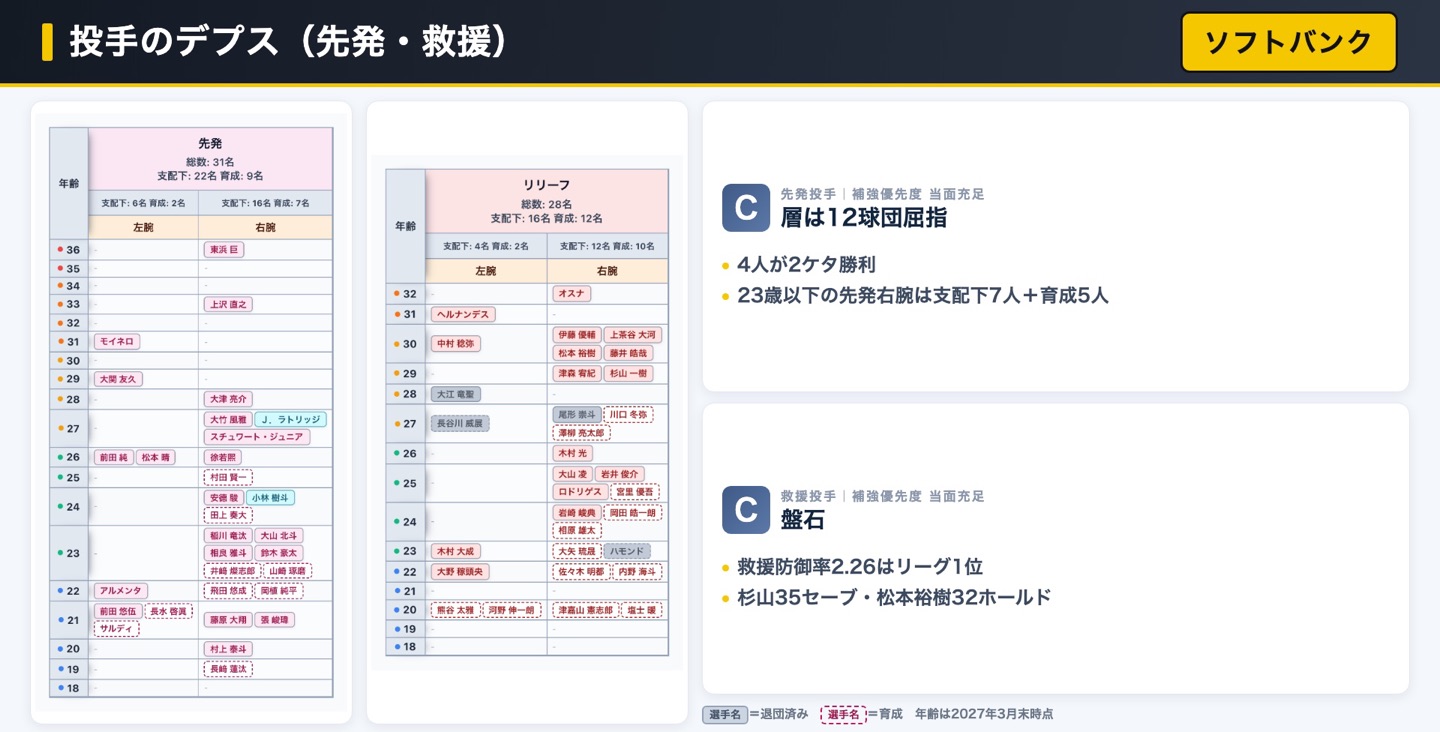Image resolution: width=1440 pixels, height=732 pixels.
Task: Click the 杉山35セーブ・松本裕樹32ホールド bullet
Action: [x=894, y=598]
